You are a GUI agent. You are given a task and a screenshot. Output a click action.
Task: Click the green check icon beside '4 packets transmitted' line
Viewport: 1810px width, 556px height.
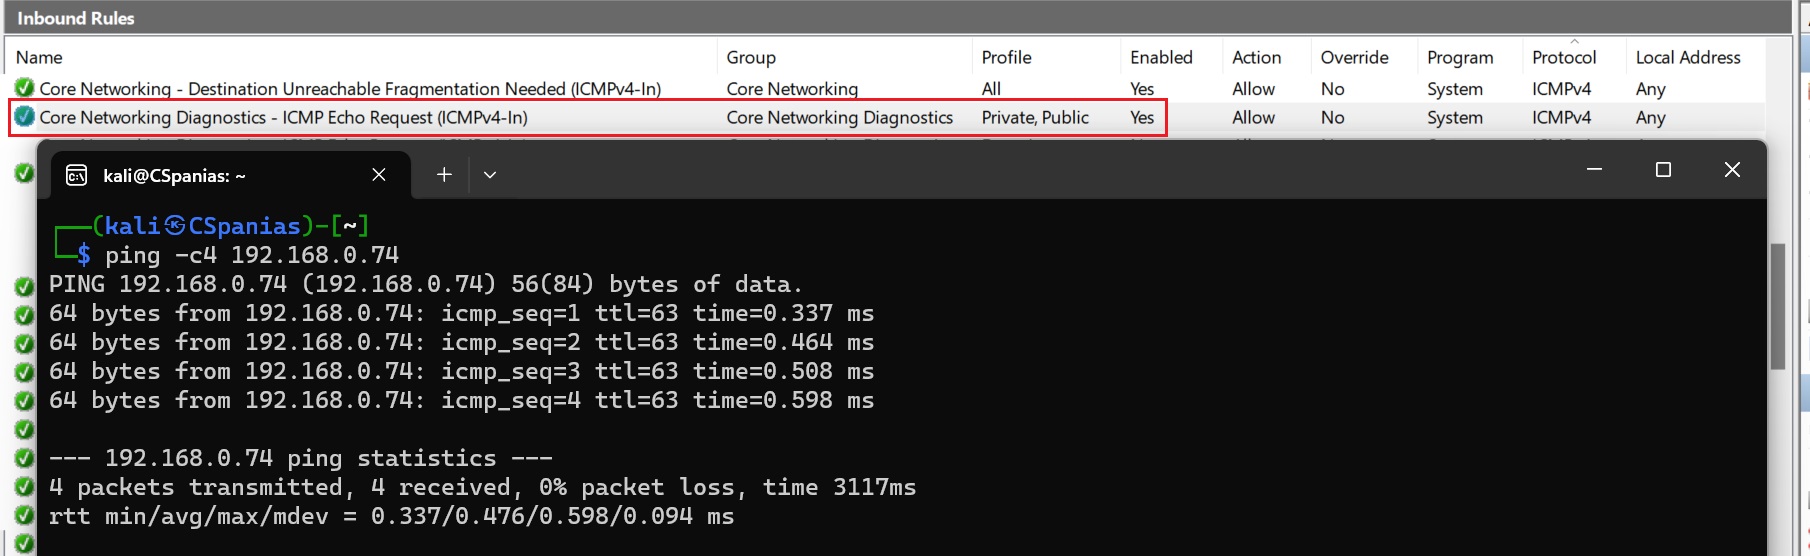click(25, 487)
